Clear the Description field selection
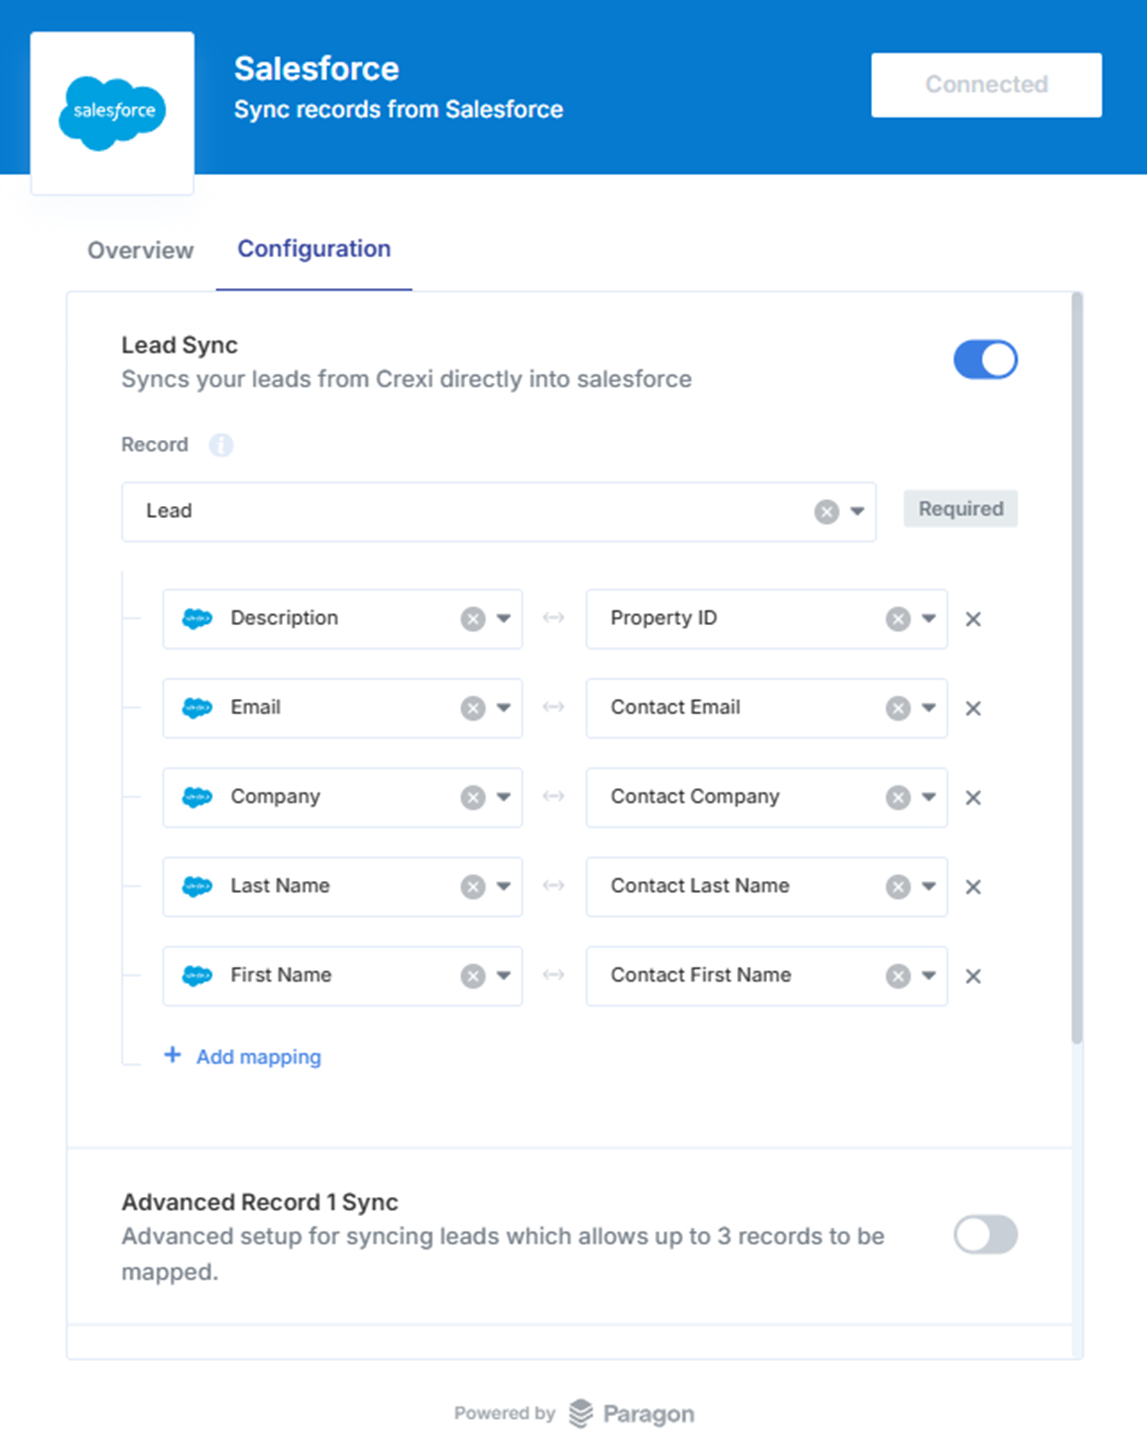The width and height of the screenshot is (1147, 1444). 473,619
